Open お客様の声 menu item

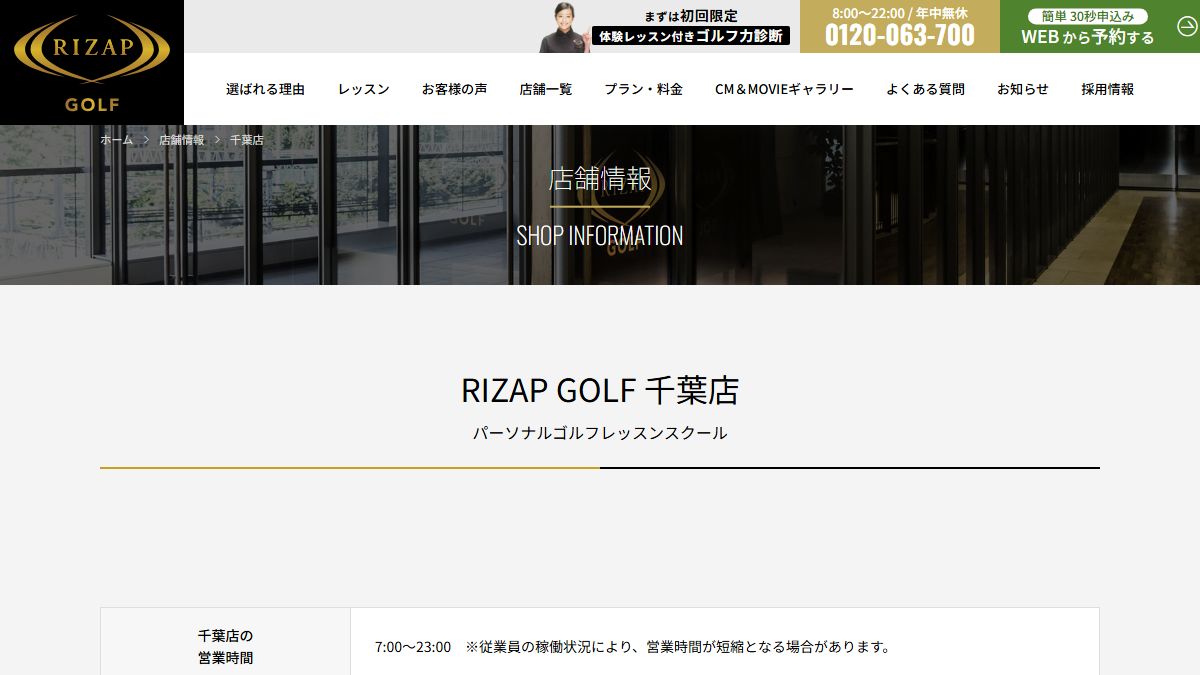(454, 89)
